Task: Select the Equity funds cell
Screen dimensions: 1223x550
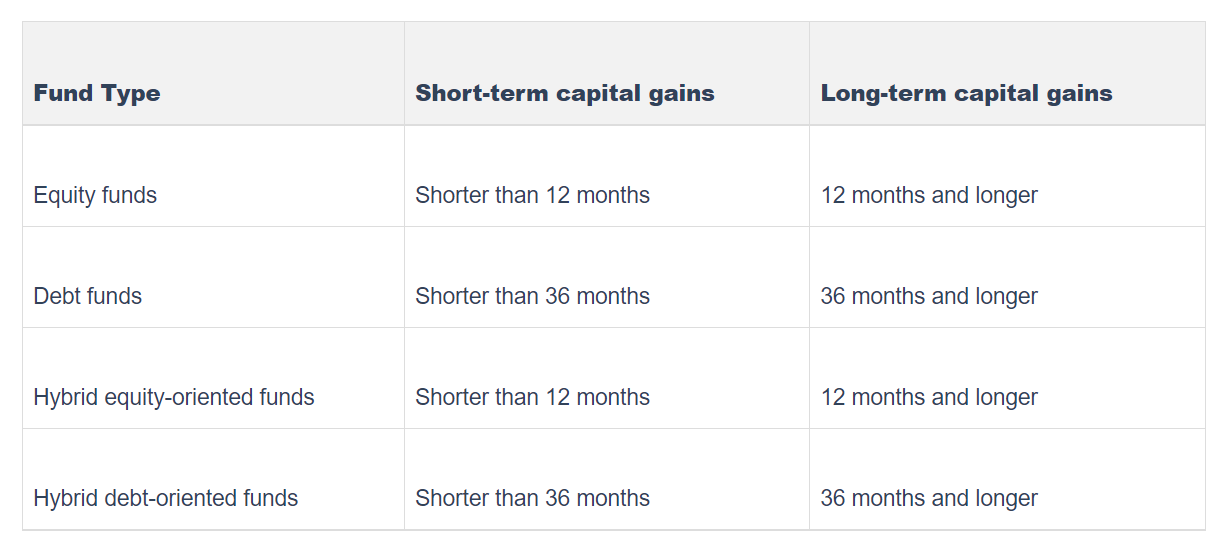Action: (x=95, y=195)
